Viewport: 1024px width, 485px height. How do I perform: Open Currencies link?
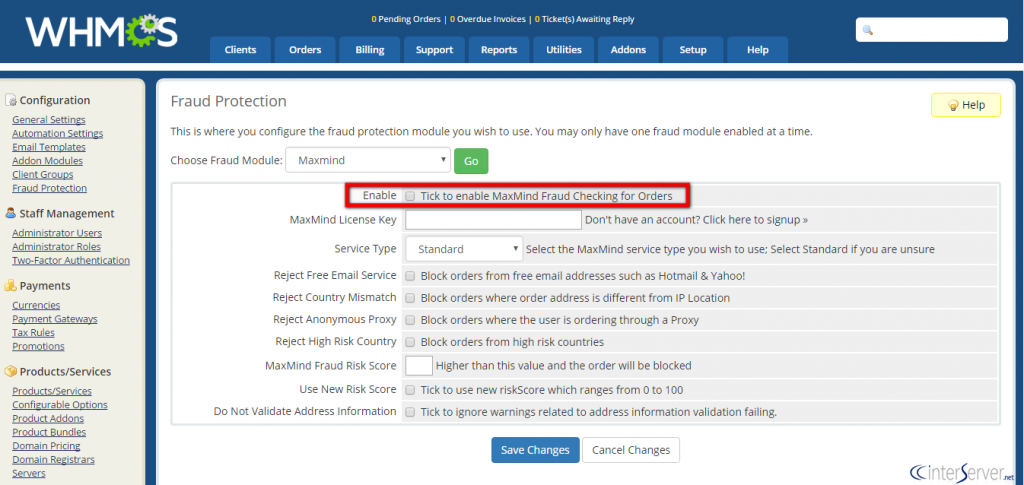coord(37,305)
